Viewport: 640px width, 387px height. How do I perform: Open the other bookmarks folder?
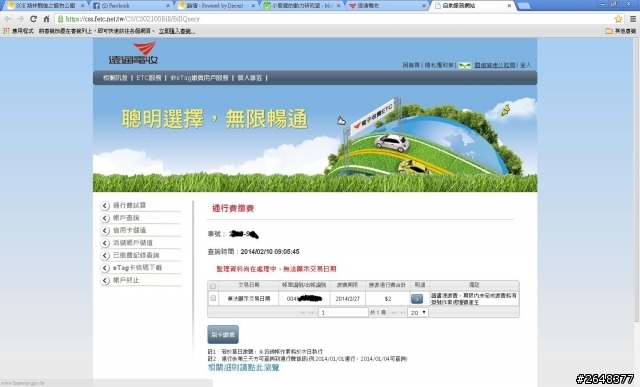[x=620, y=31]
